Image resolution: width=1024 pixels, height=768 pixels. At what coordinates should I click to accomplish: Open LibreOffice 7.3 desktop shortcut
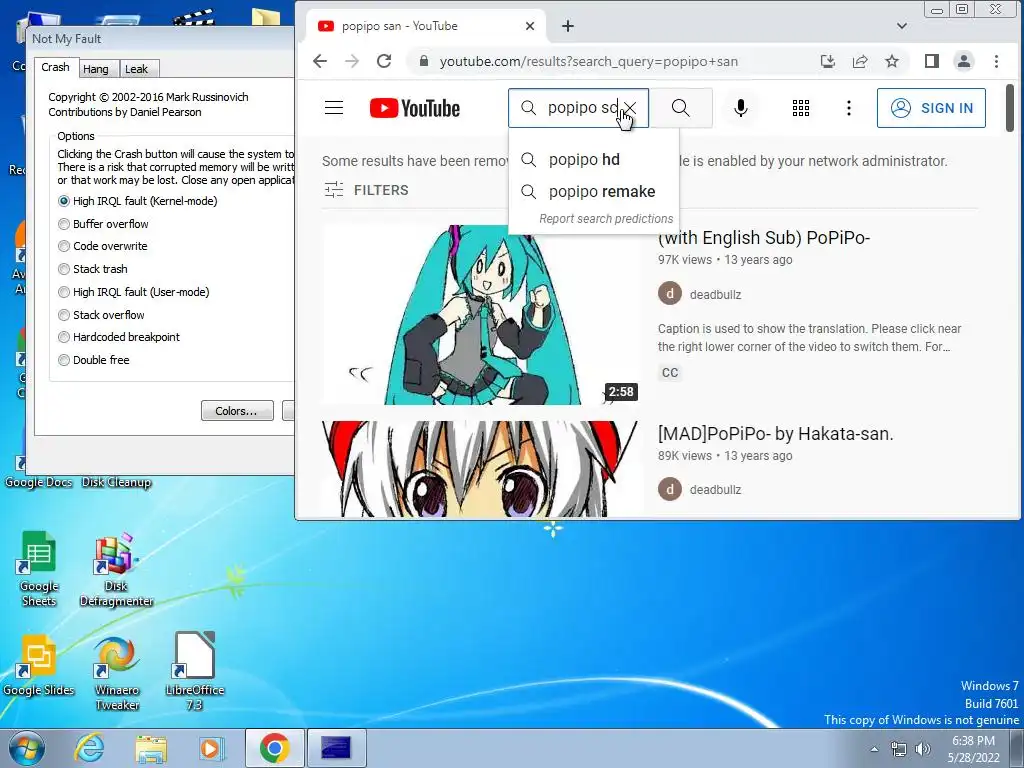tap(195, 673)
